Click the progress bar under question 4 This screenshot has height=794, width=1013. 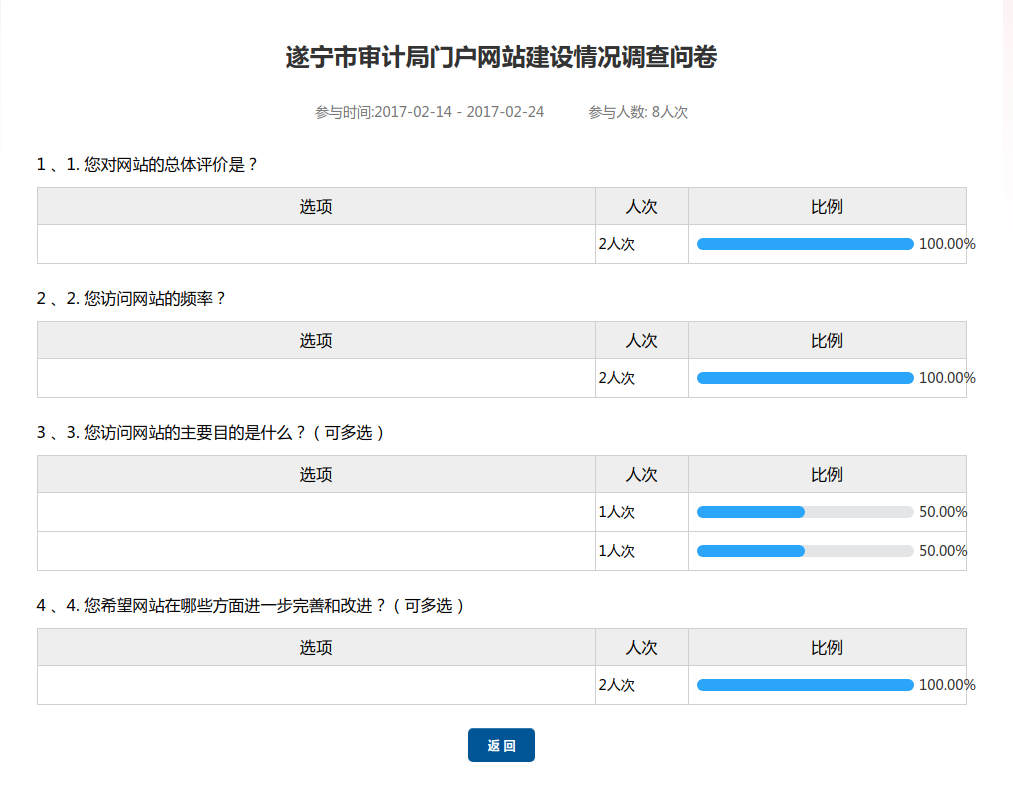[805, 685]
